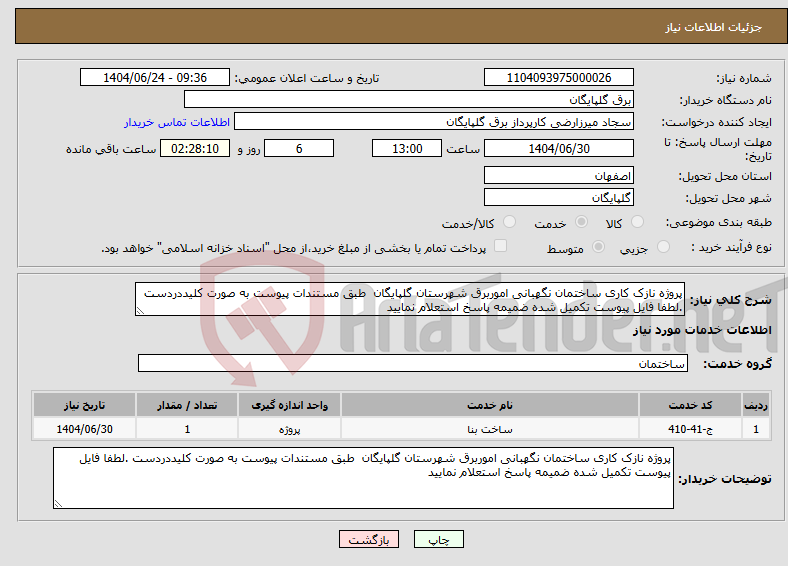
Task: Click the توضیحات خریدار notes text area
Action: (x=363, y=478)
